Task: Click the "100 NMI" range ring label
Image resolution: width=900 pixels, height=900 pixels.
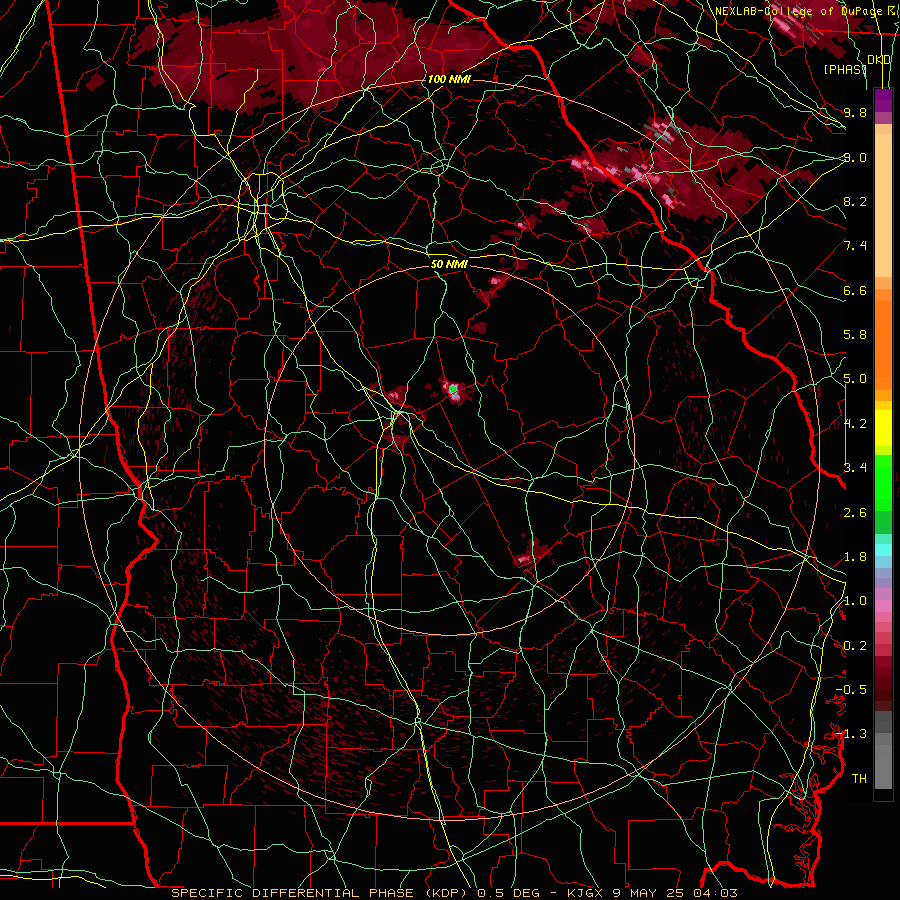Action: coord(449,79)
